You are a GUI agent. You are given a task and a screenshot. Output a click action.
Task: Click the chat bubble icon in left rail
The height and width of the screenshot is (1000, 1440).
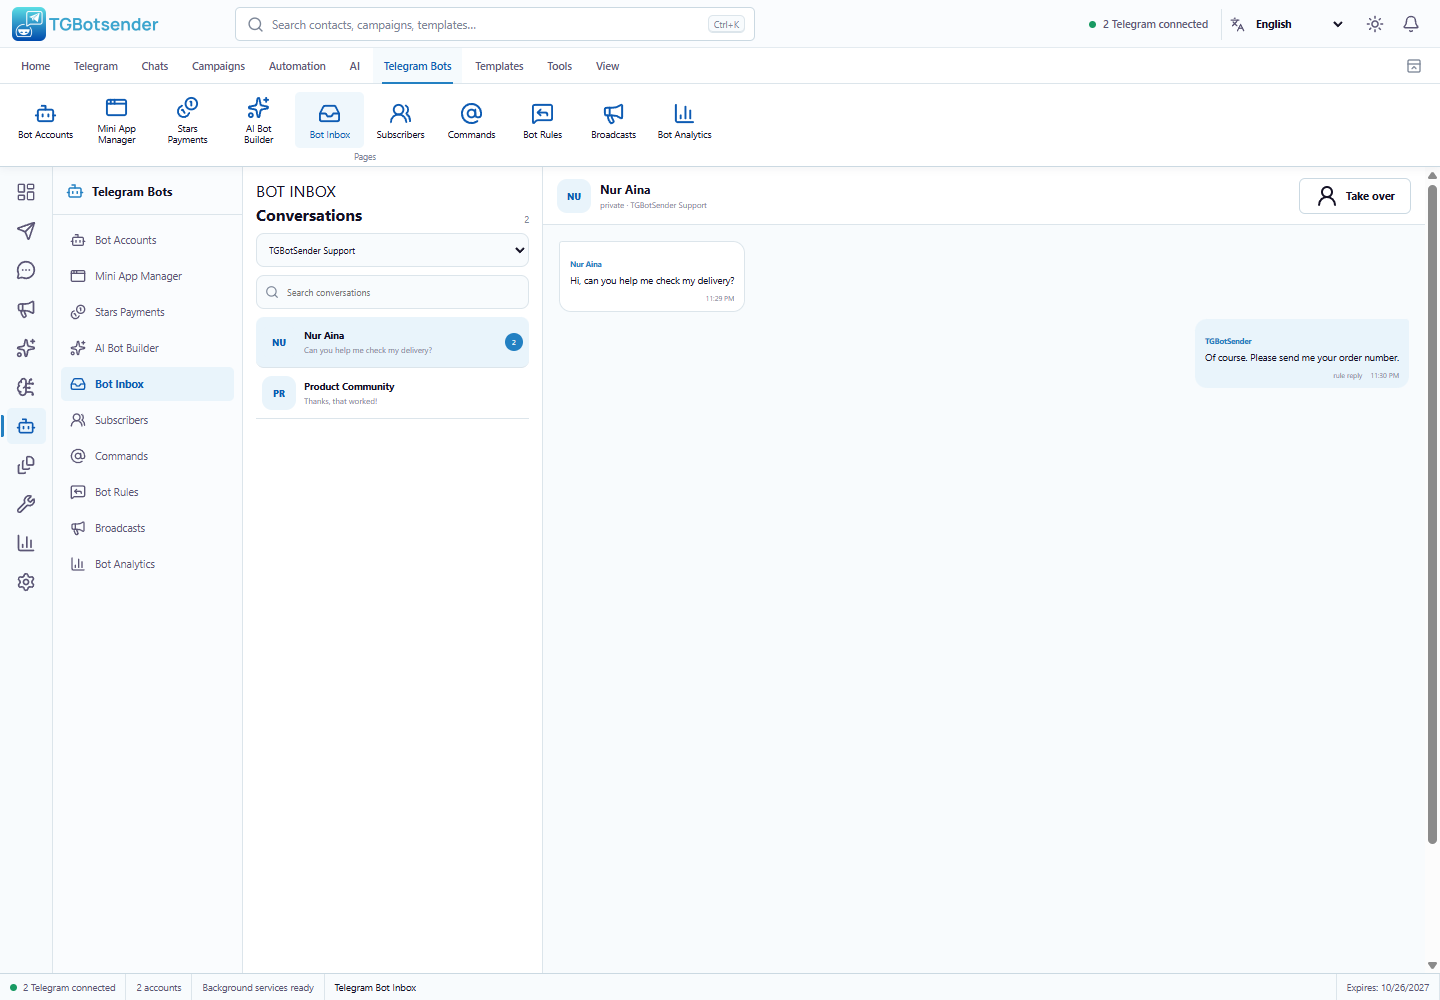coord(26,270)
